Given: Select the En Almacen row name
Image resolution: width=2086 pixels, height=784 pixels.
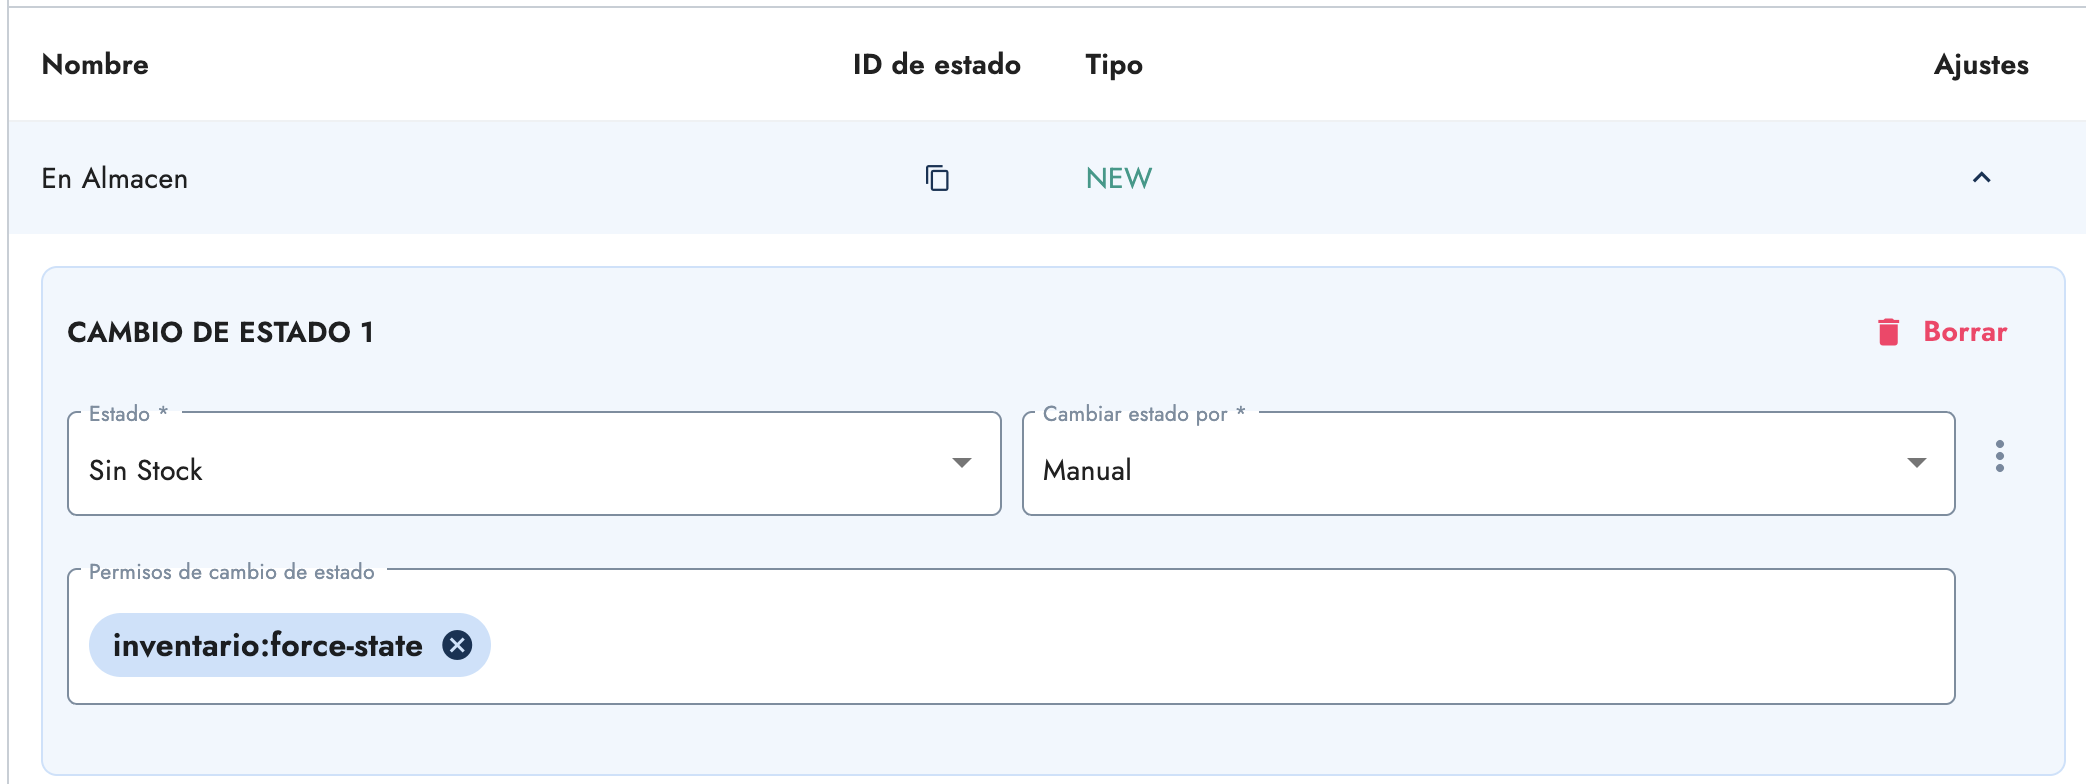Looking at the screenshot, I should [x=115, y=178].
